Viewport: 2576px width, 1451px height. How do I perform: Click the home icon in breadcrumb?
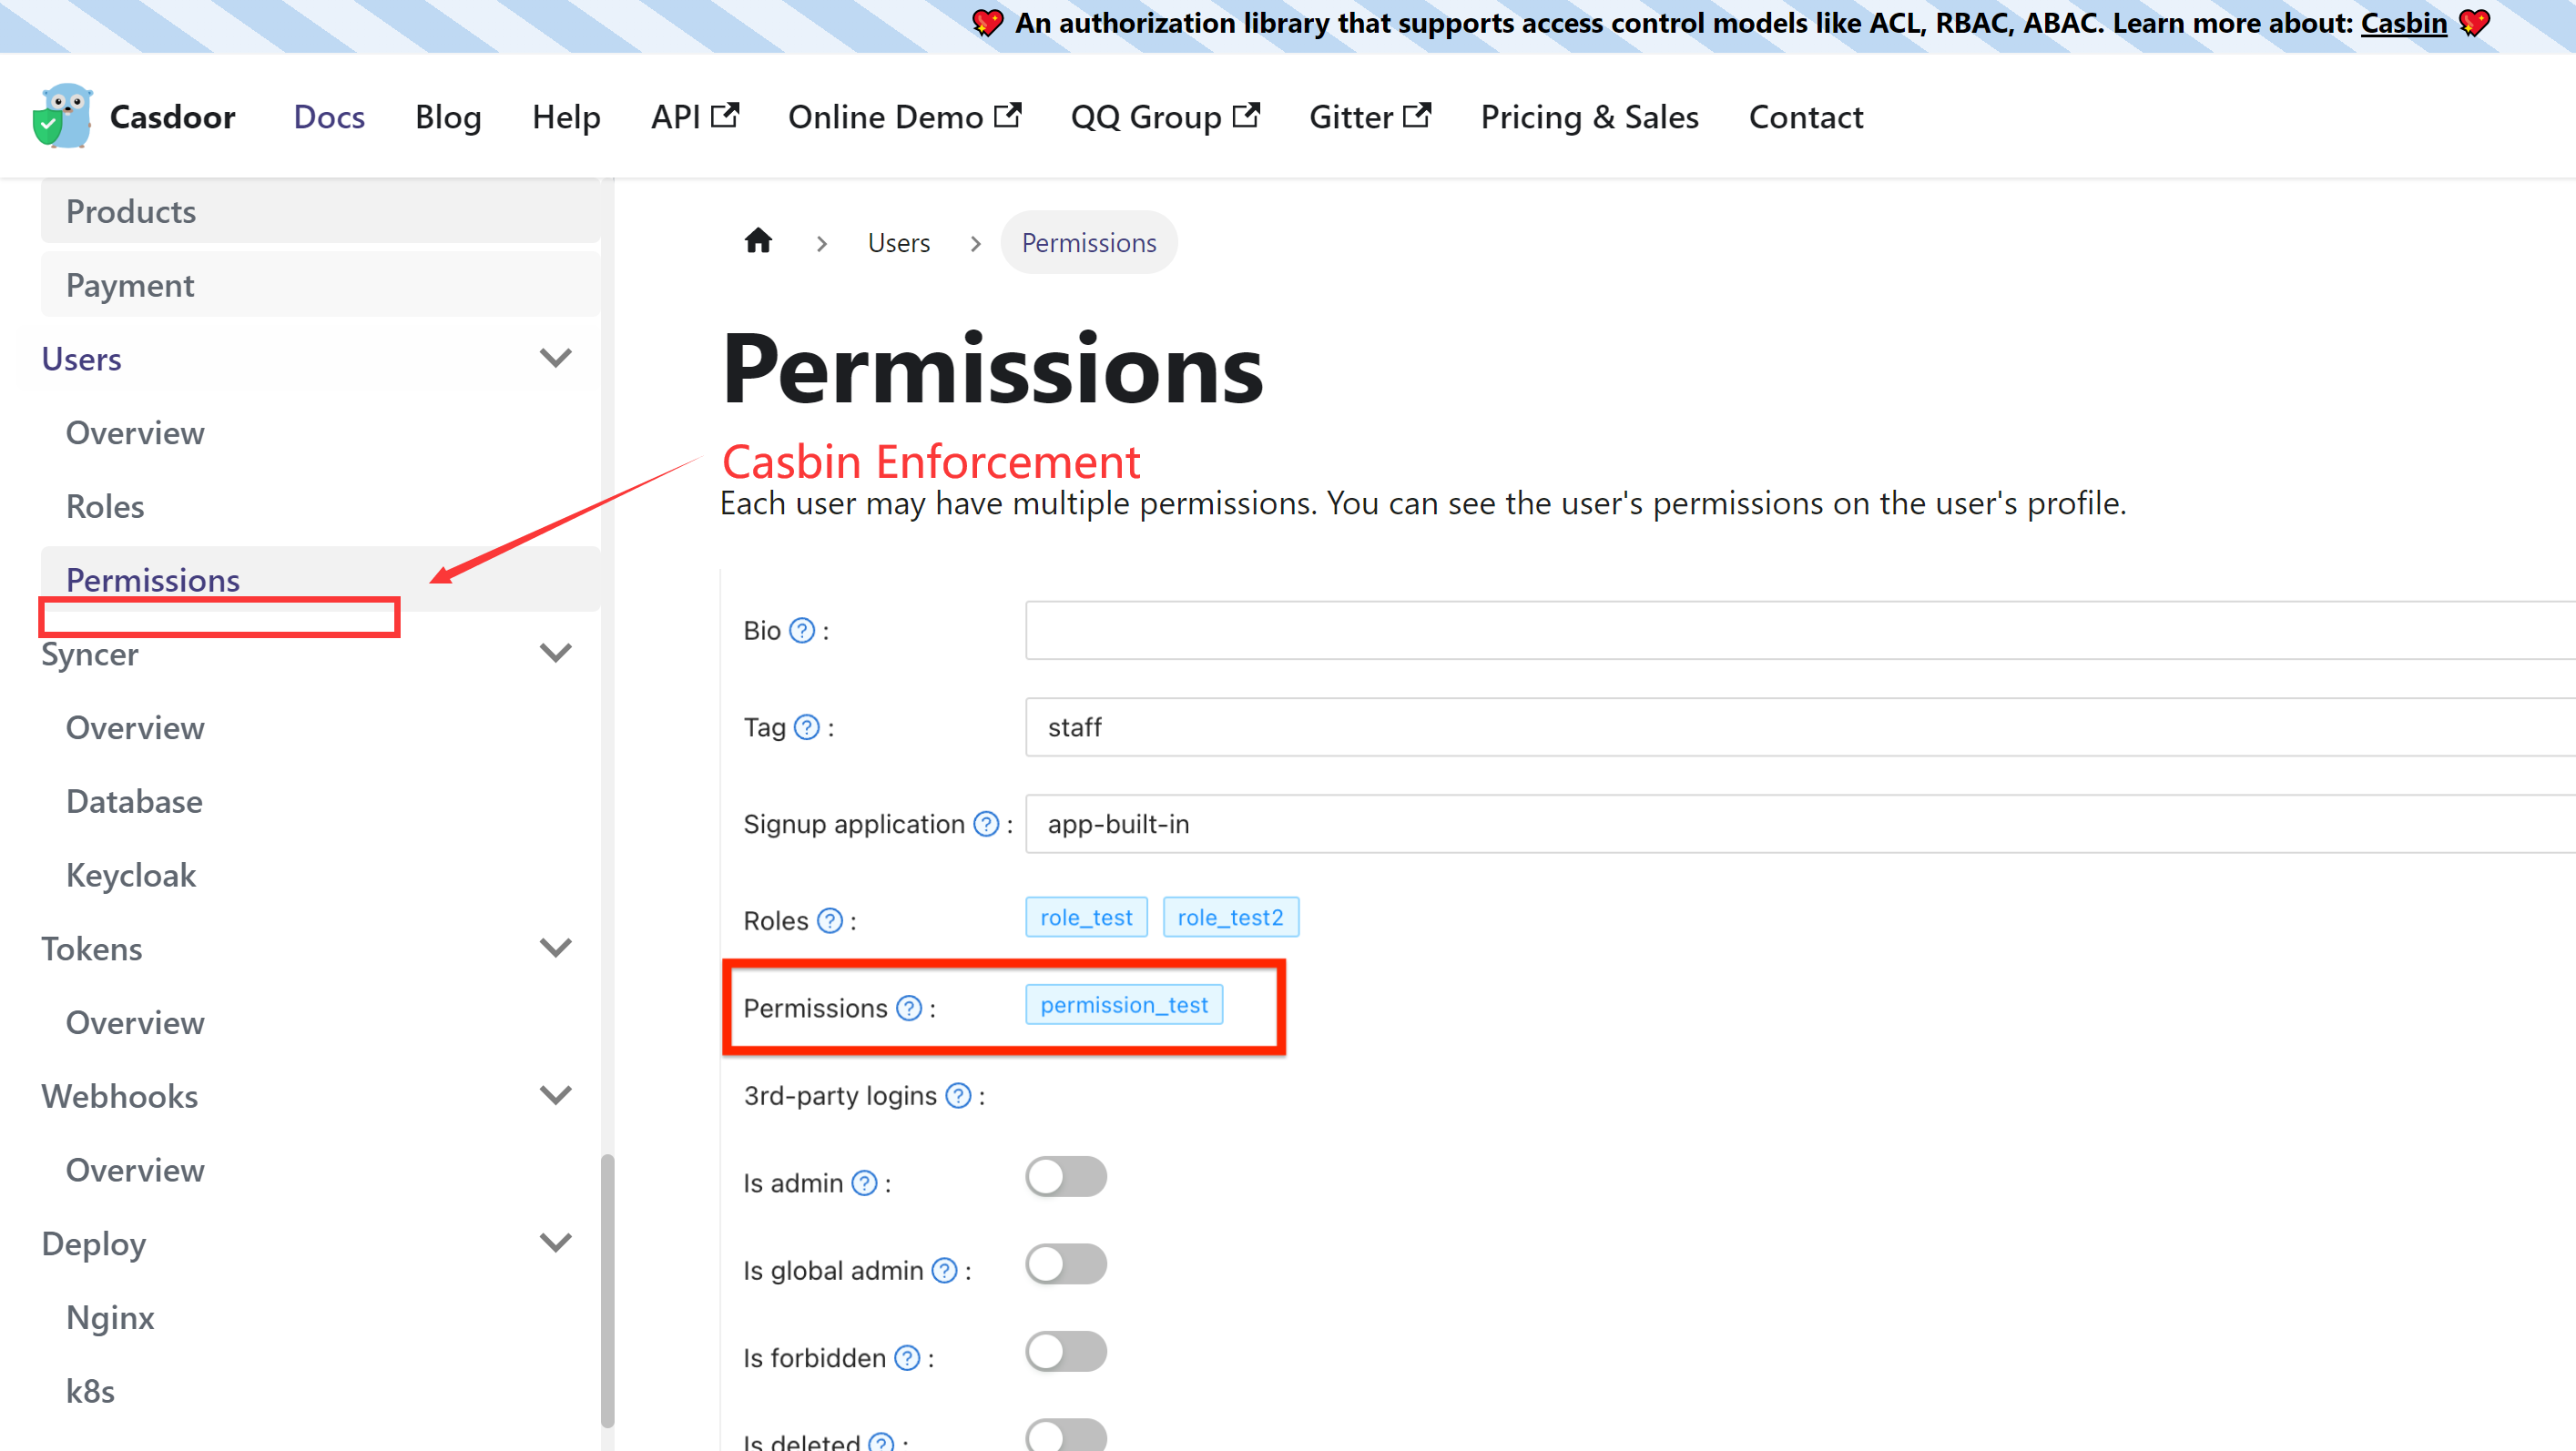[x=758, y=240]
